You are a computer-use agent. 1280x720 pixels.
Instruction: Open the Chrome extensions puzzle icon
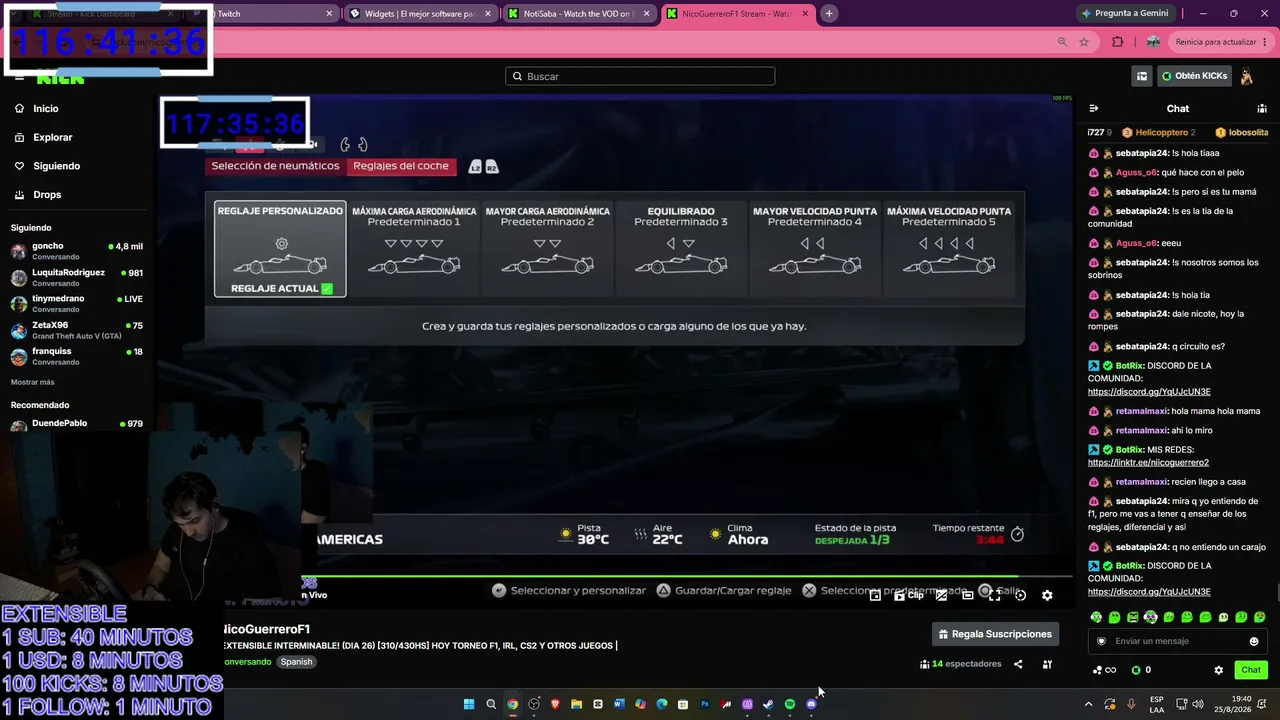(x=1118, y=42)
